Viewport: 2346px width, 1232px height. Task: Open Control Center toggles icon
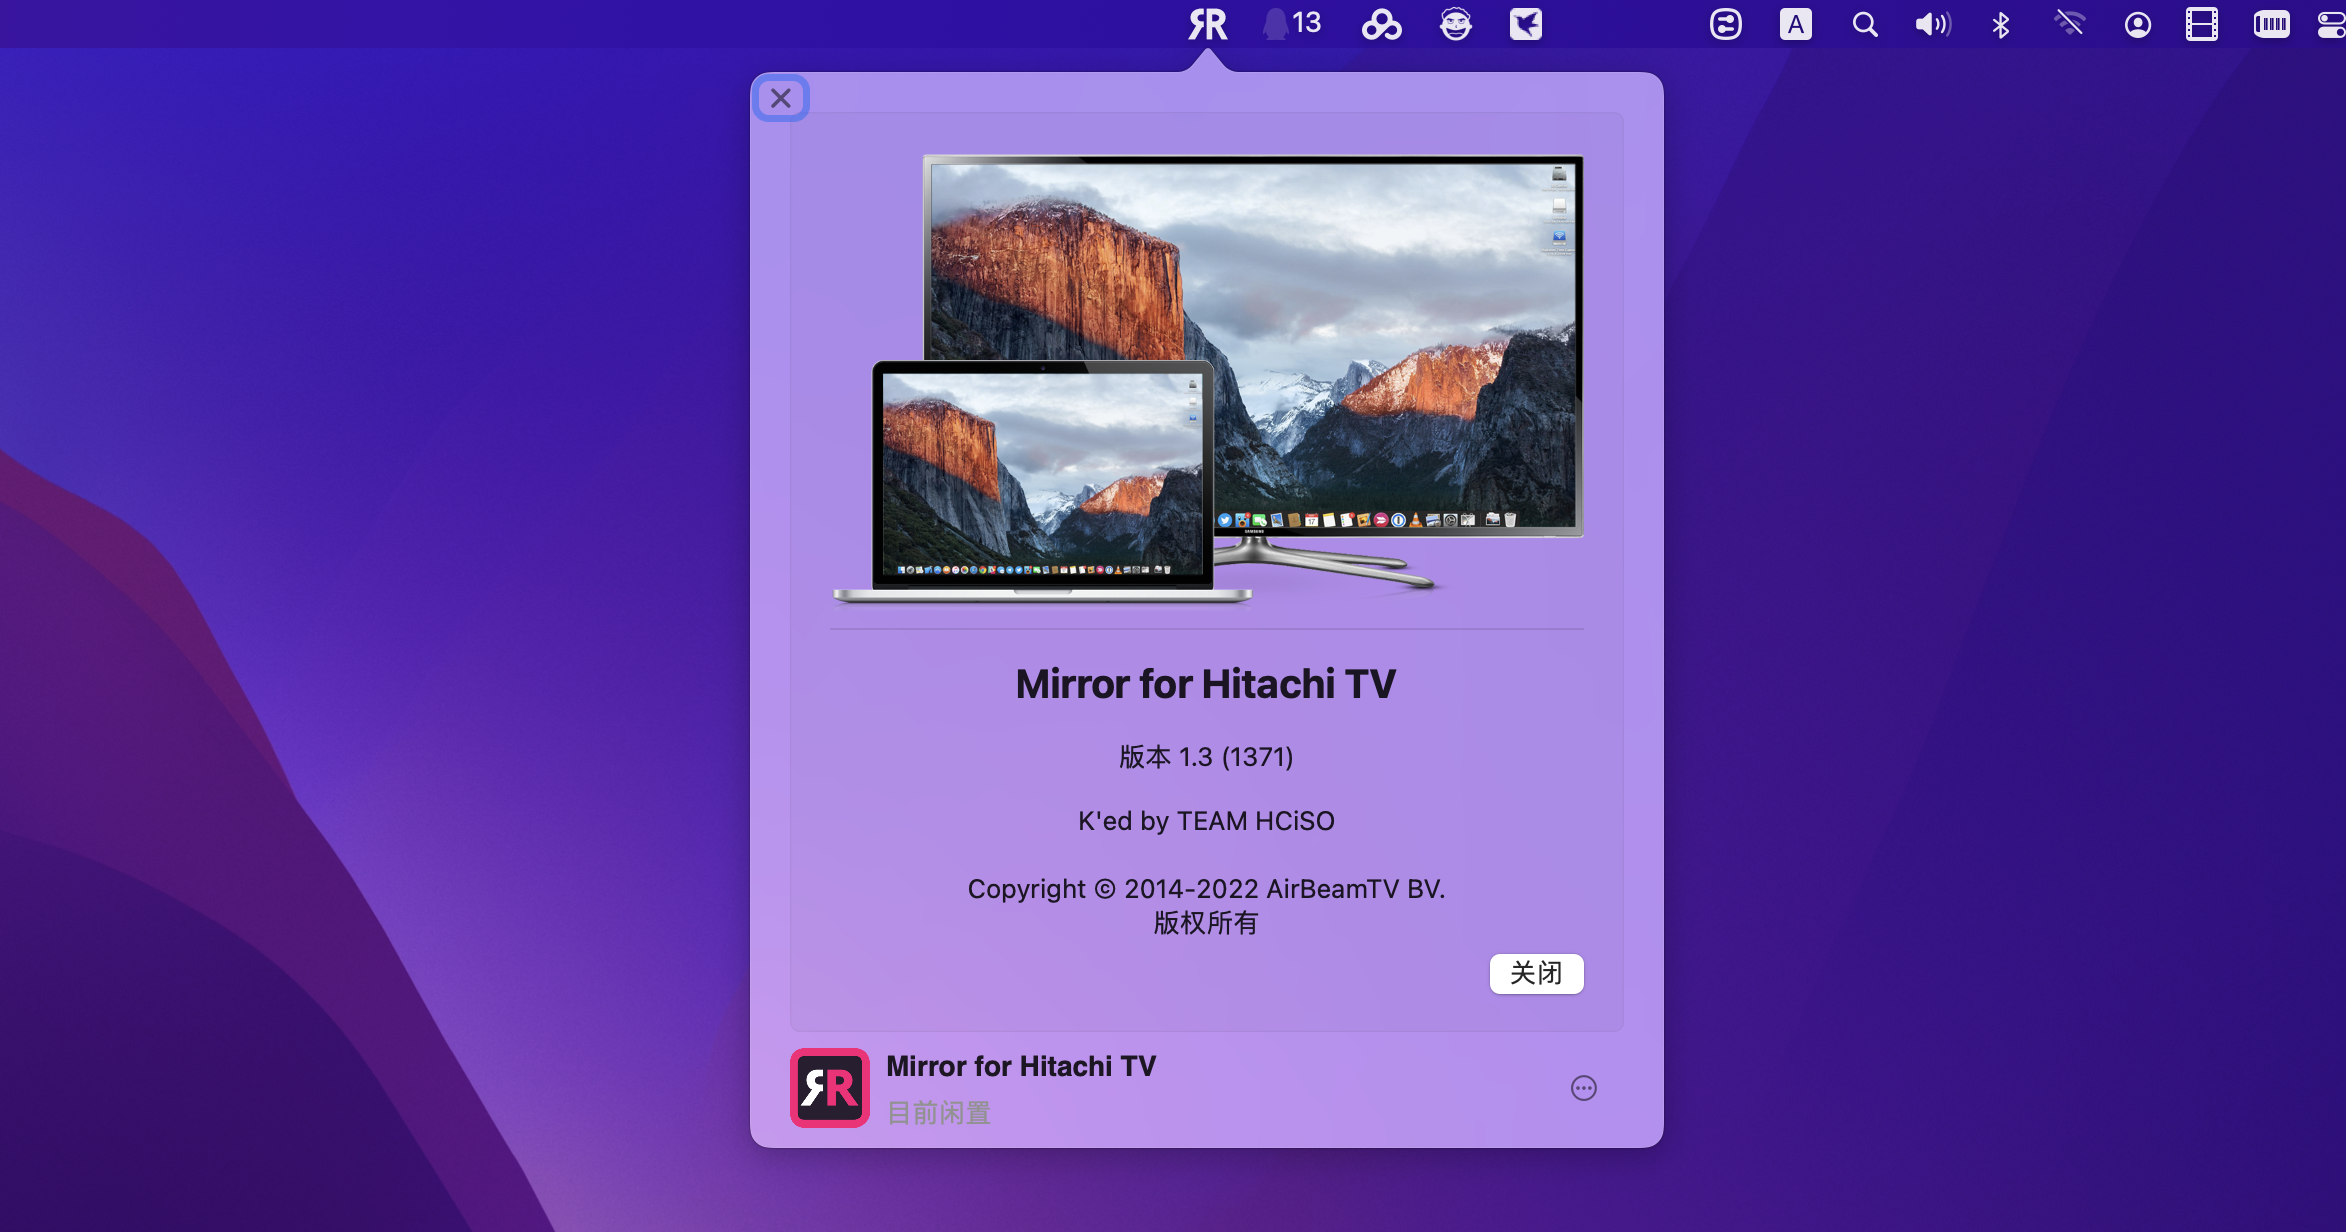pyautogui.click(x=2332, y=24)
